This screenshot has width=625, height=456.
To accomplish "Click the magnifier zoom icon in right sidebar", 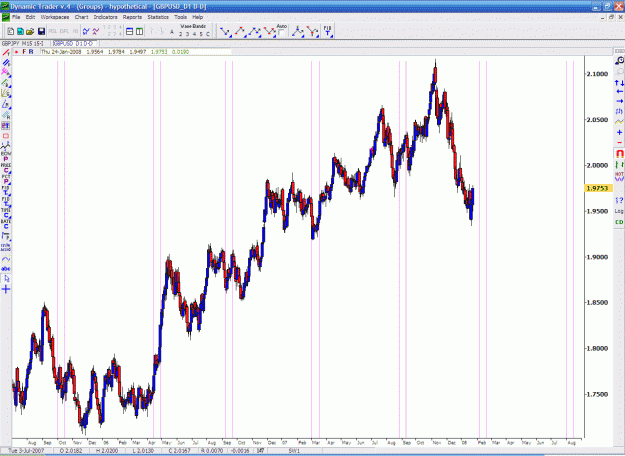I will [619, 61].
